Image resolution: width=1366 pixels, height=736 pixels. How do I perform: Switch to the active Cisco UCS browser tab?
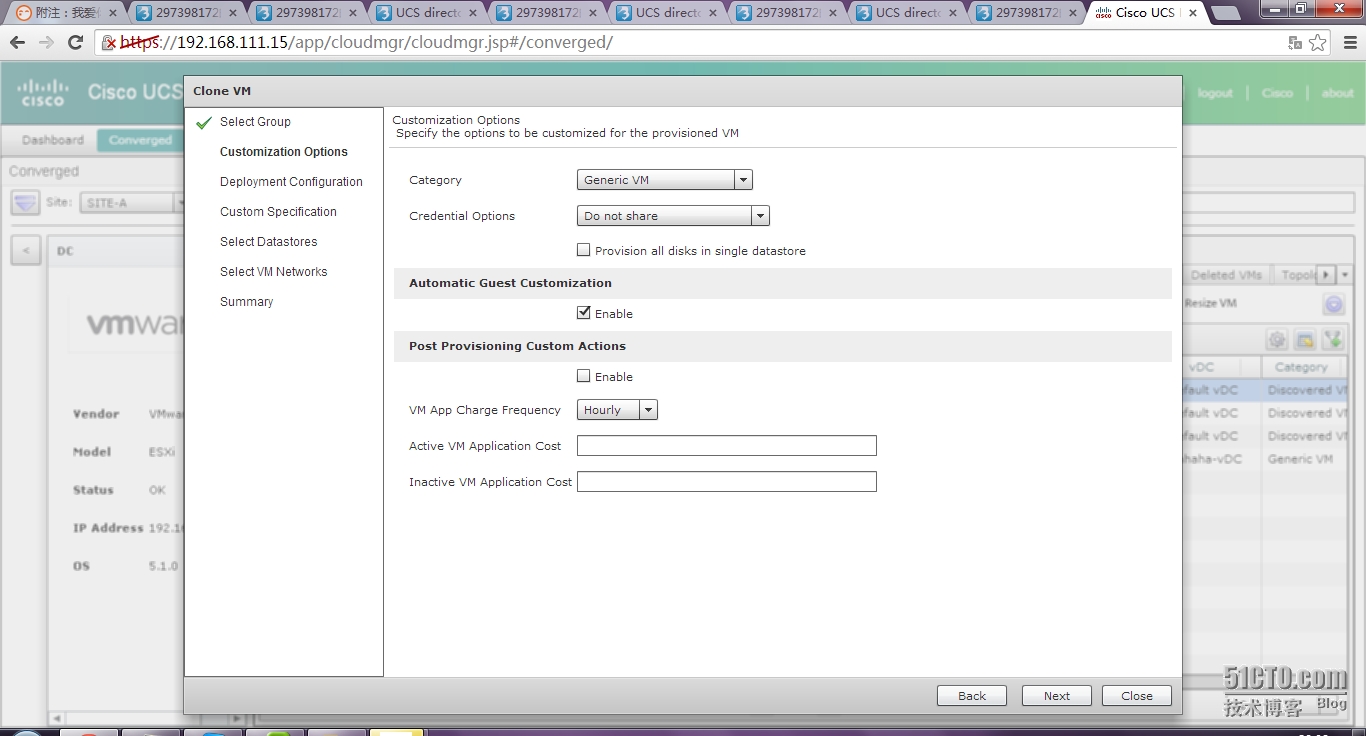1146,13
